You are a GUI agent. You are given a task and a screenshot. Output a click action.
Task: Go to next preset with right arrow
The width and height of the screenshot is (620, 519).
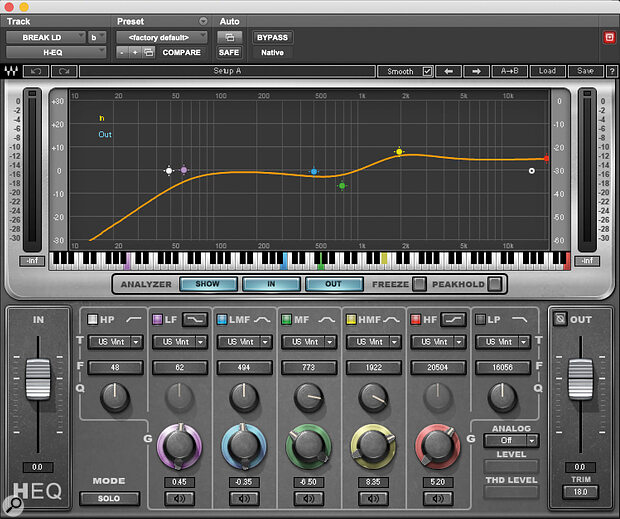point(476,72)
